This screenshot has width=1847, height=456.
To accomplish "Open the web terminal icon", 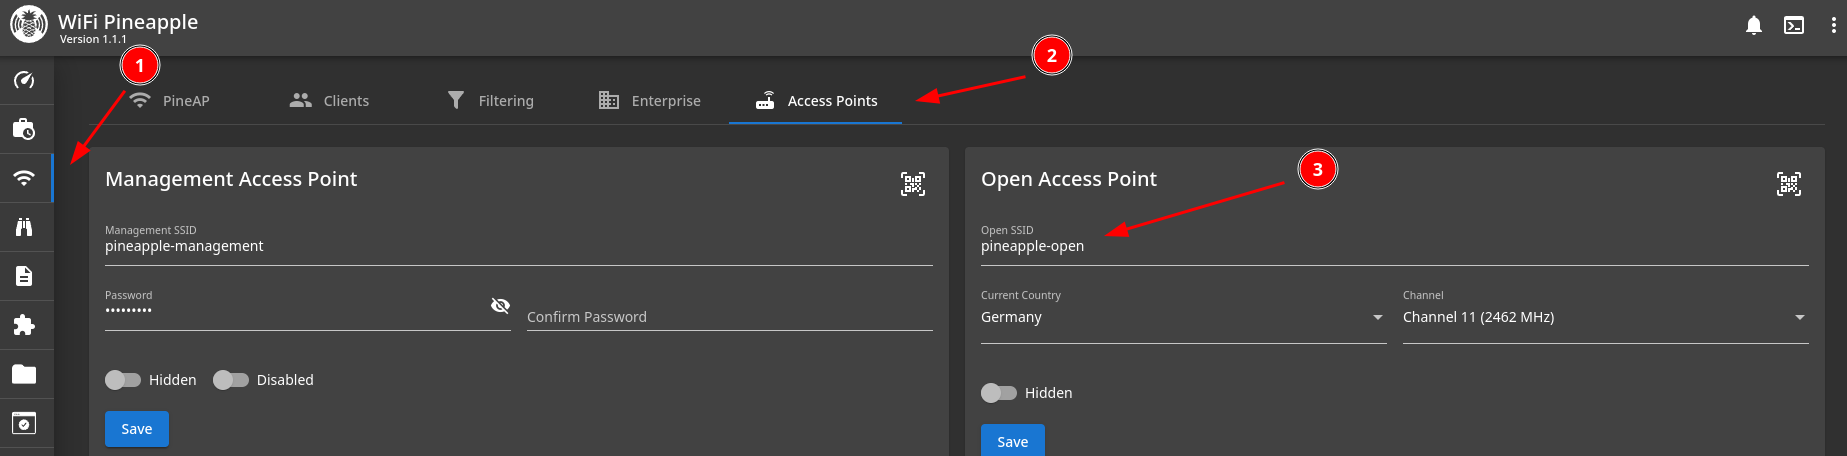I will pos(1794,25).
